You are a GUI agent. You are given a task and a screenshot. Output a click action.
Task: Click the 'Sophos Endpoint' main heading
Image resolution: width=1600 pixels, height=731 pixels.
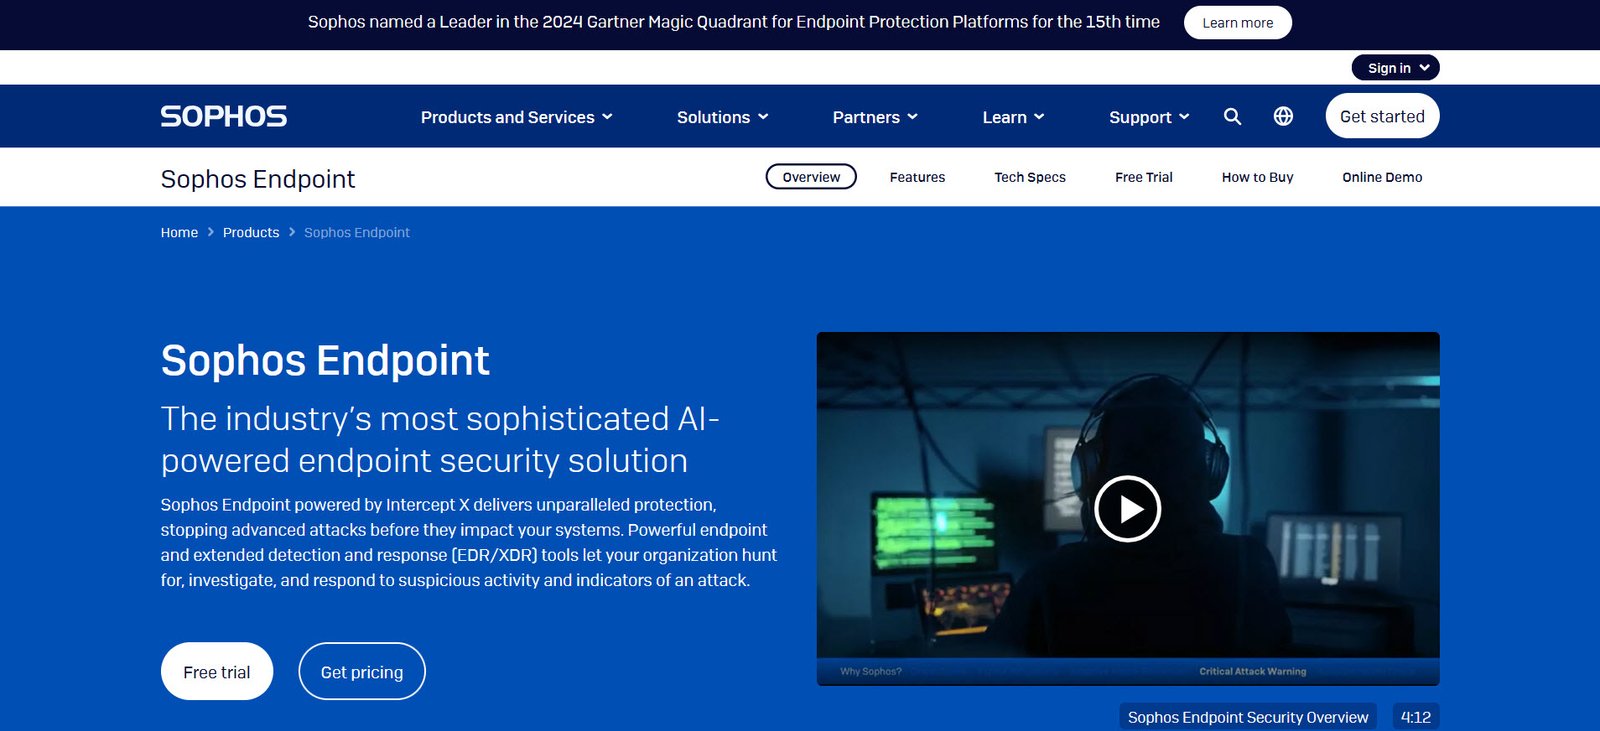325,361
